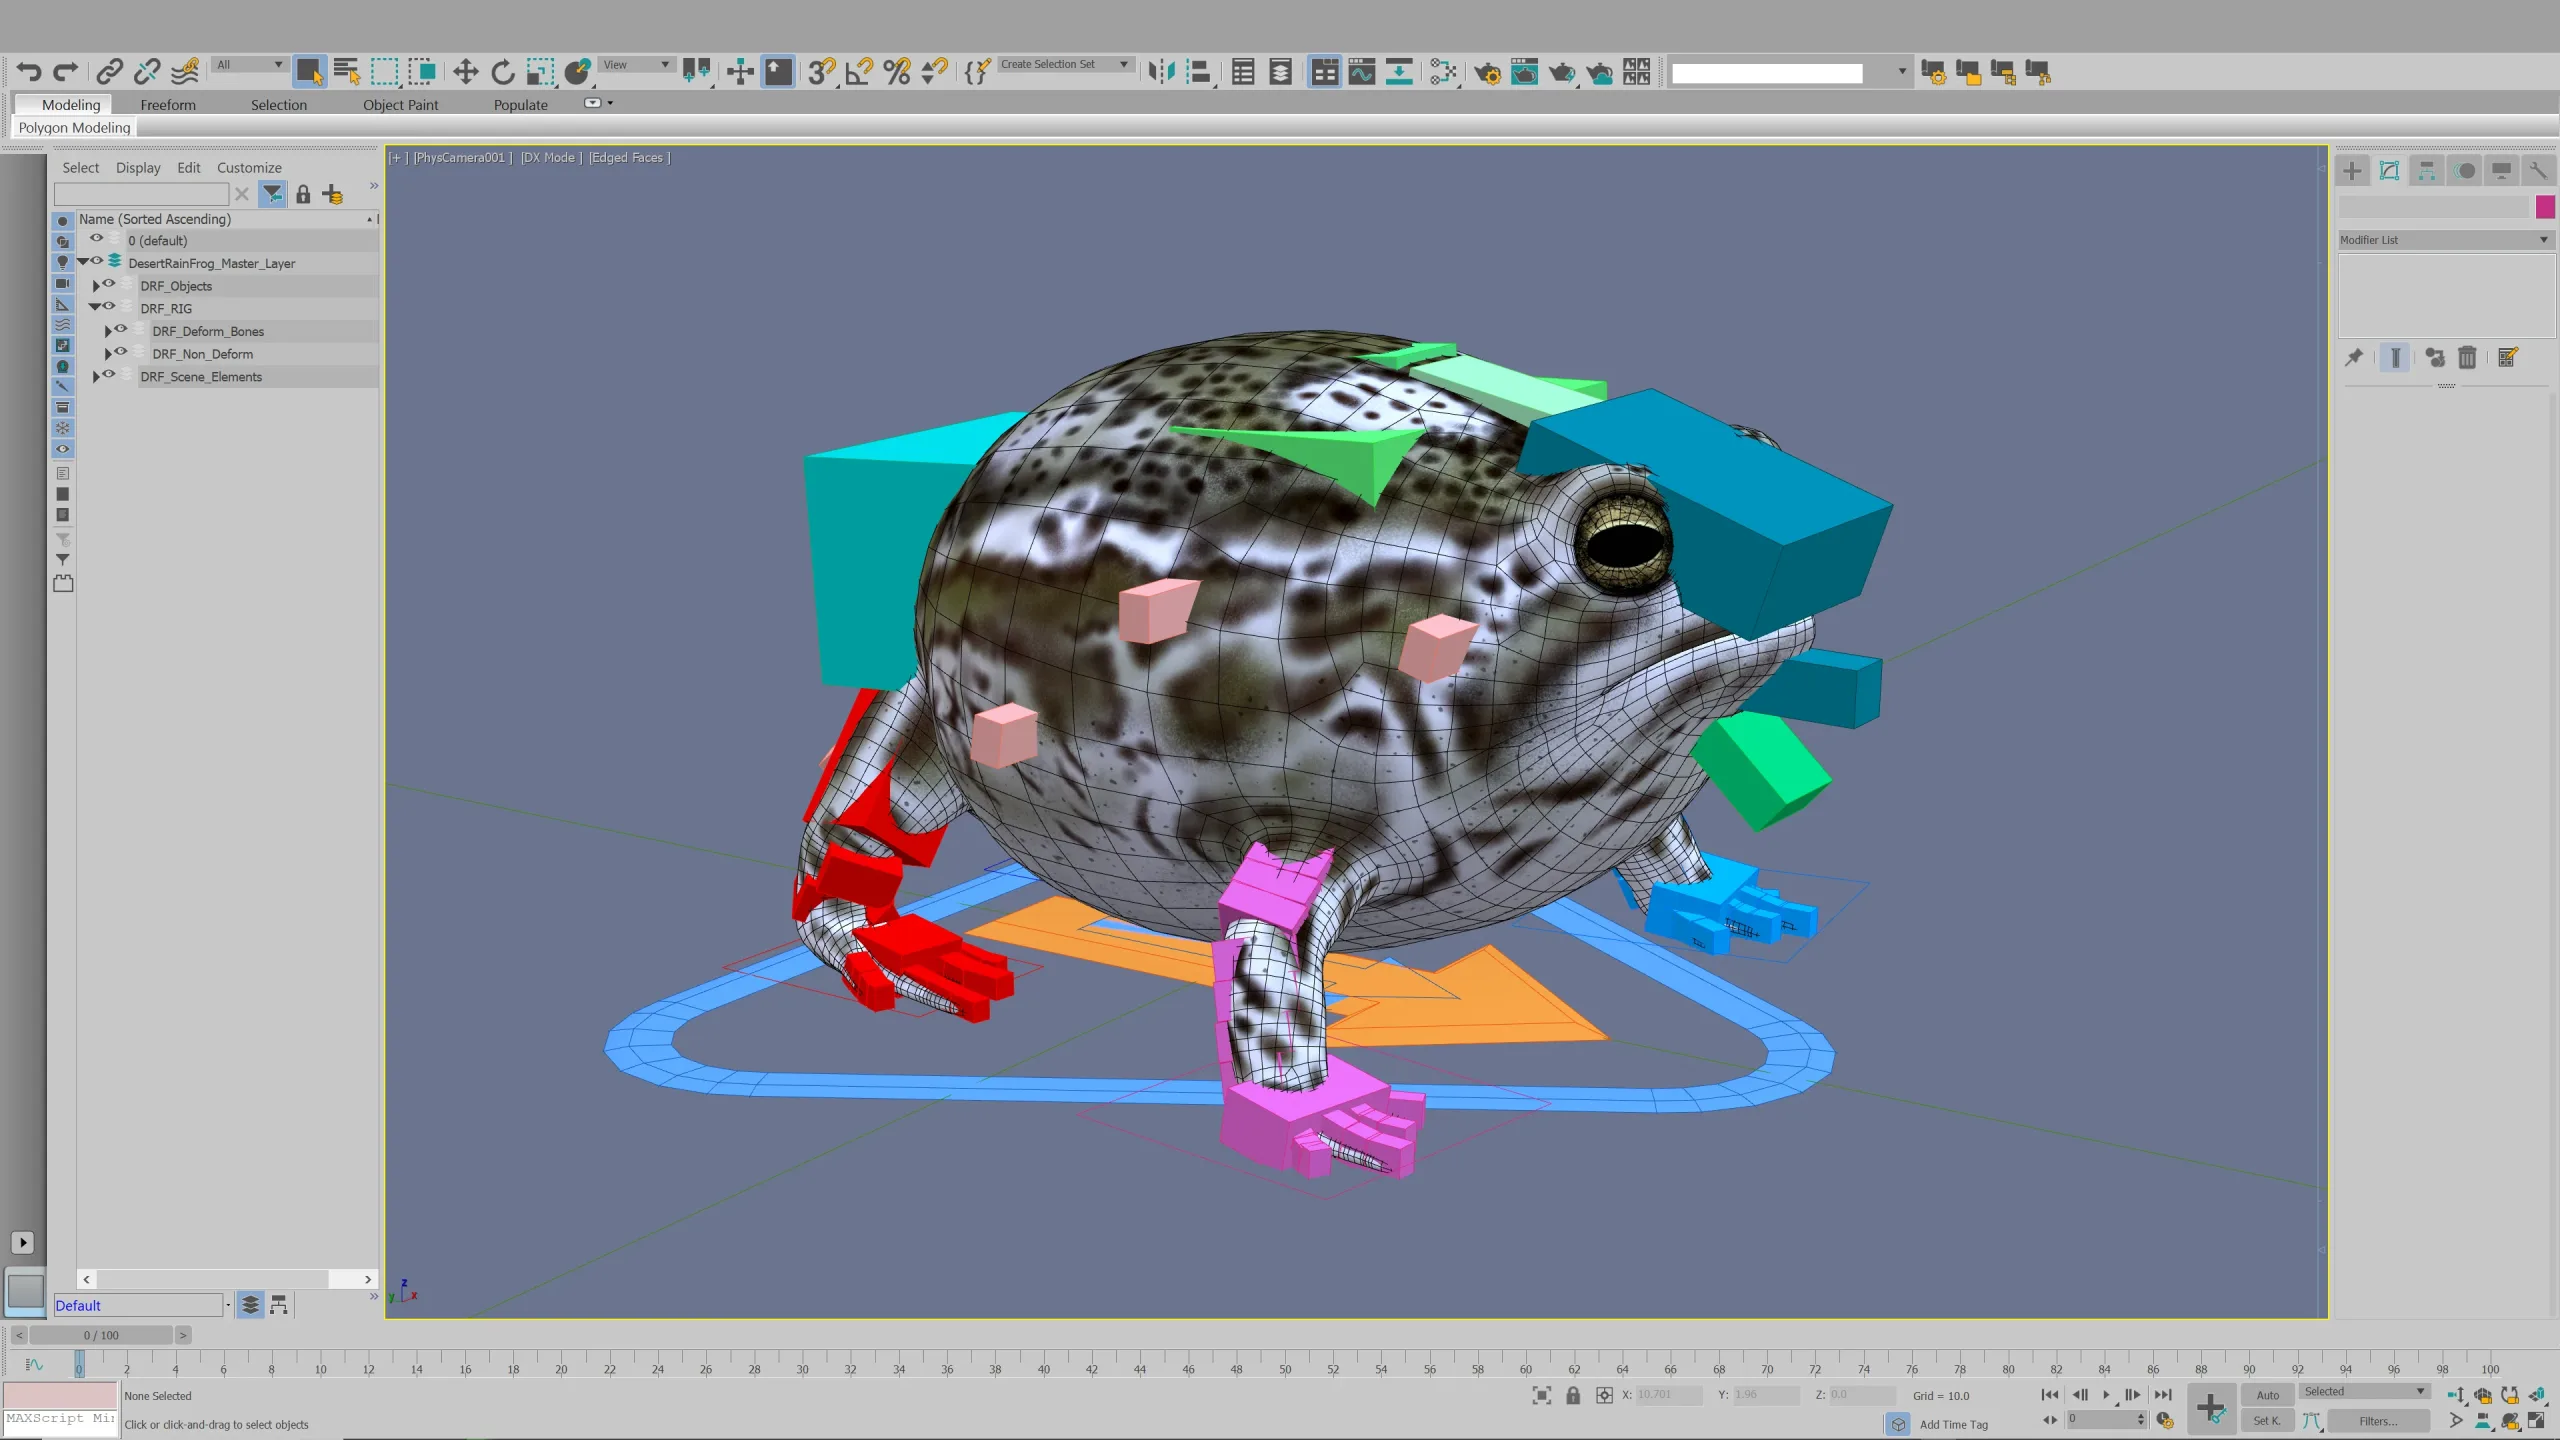
Task: Click the 0 / 100 time slider
Action: [x=101, y=1335]
